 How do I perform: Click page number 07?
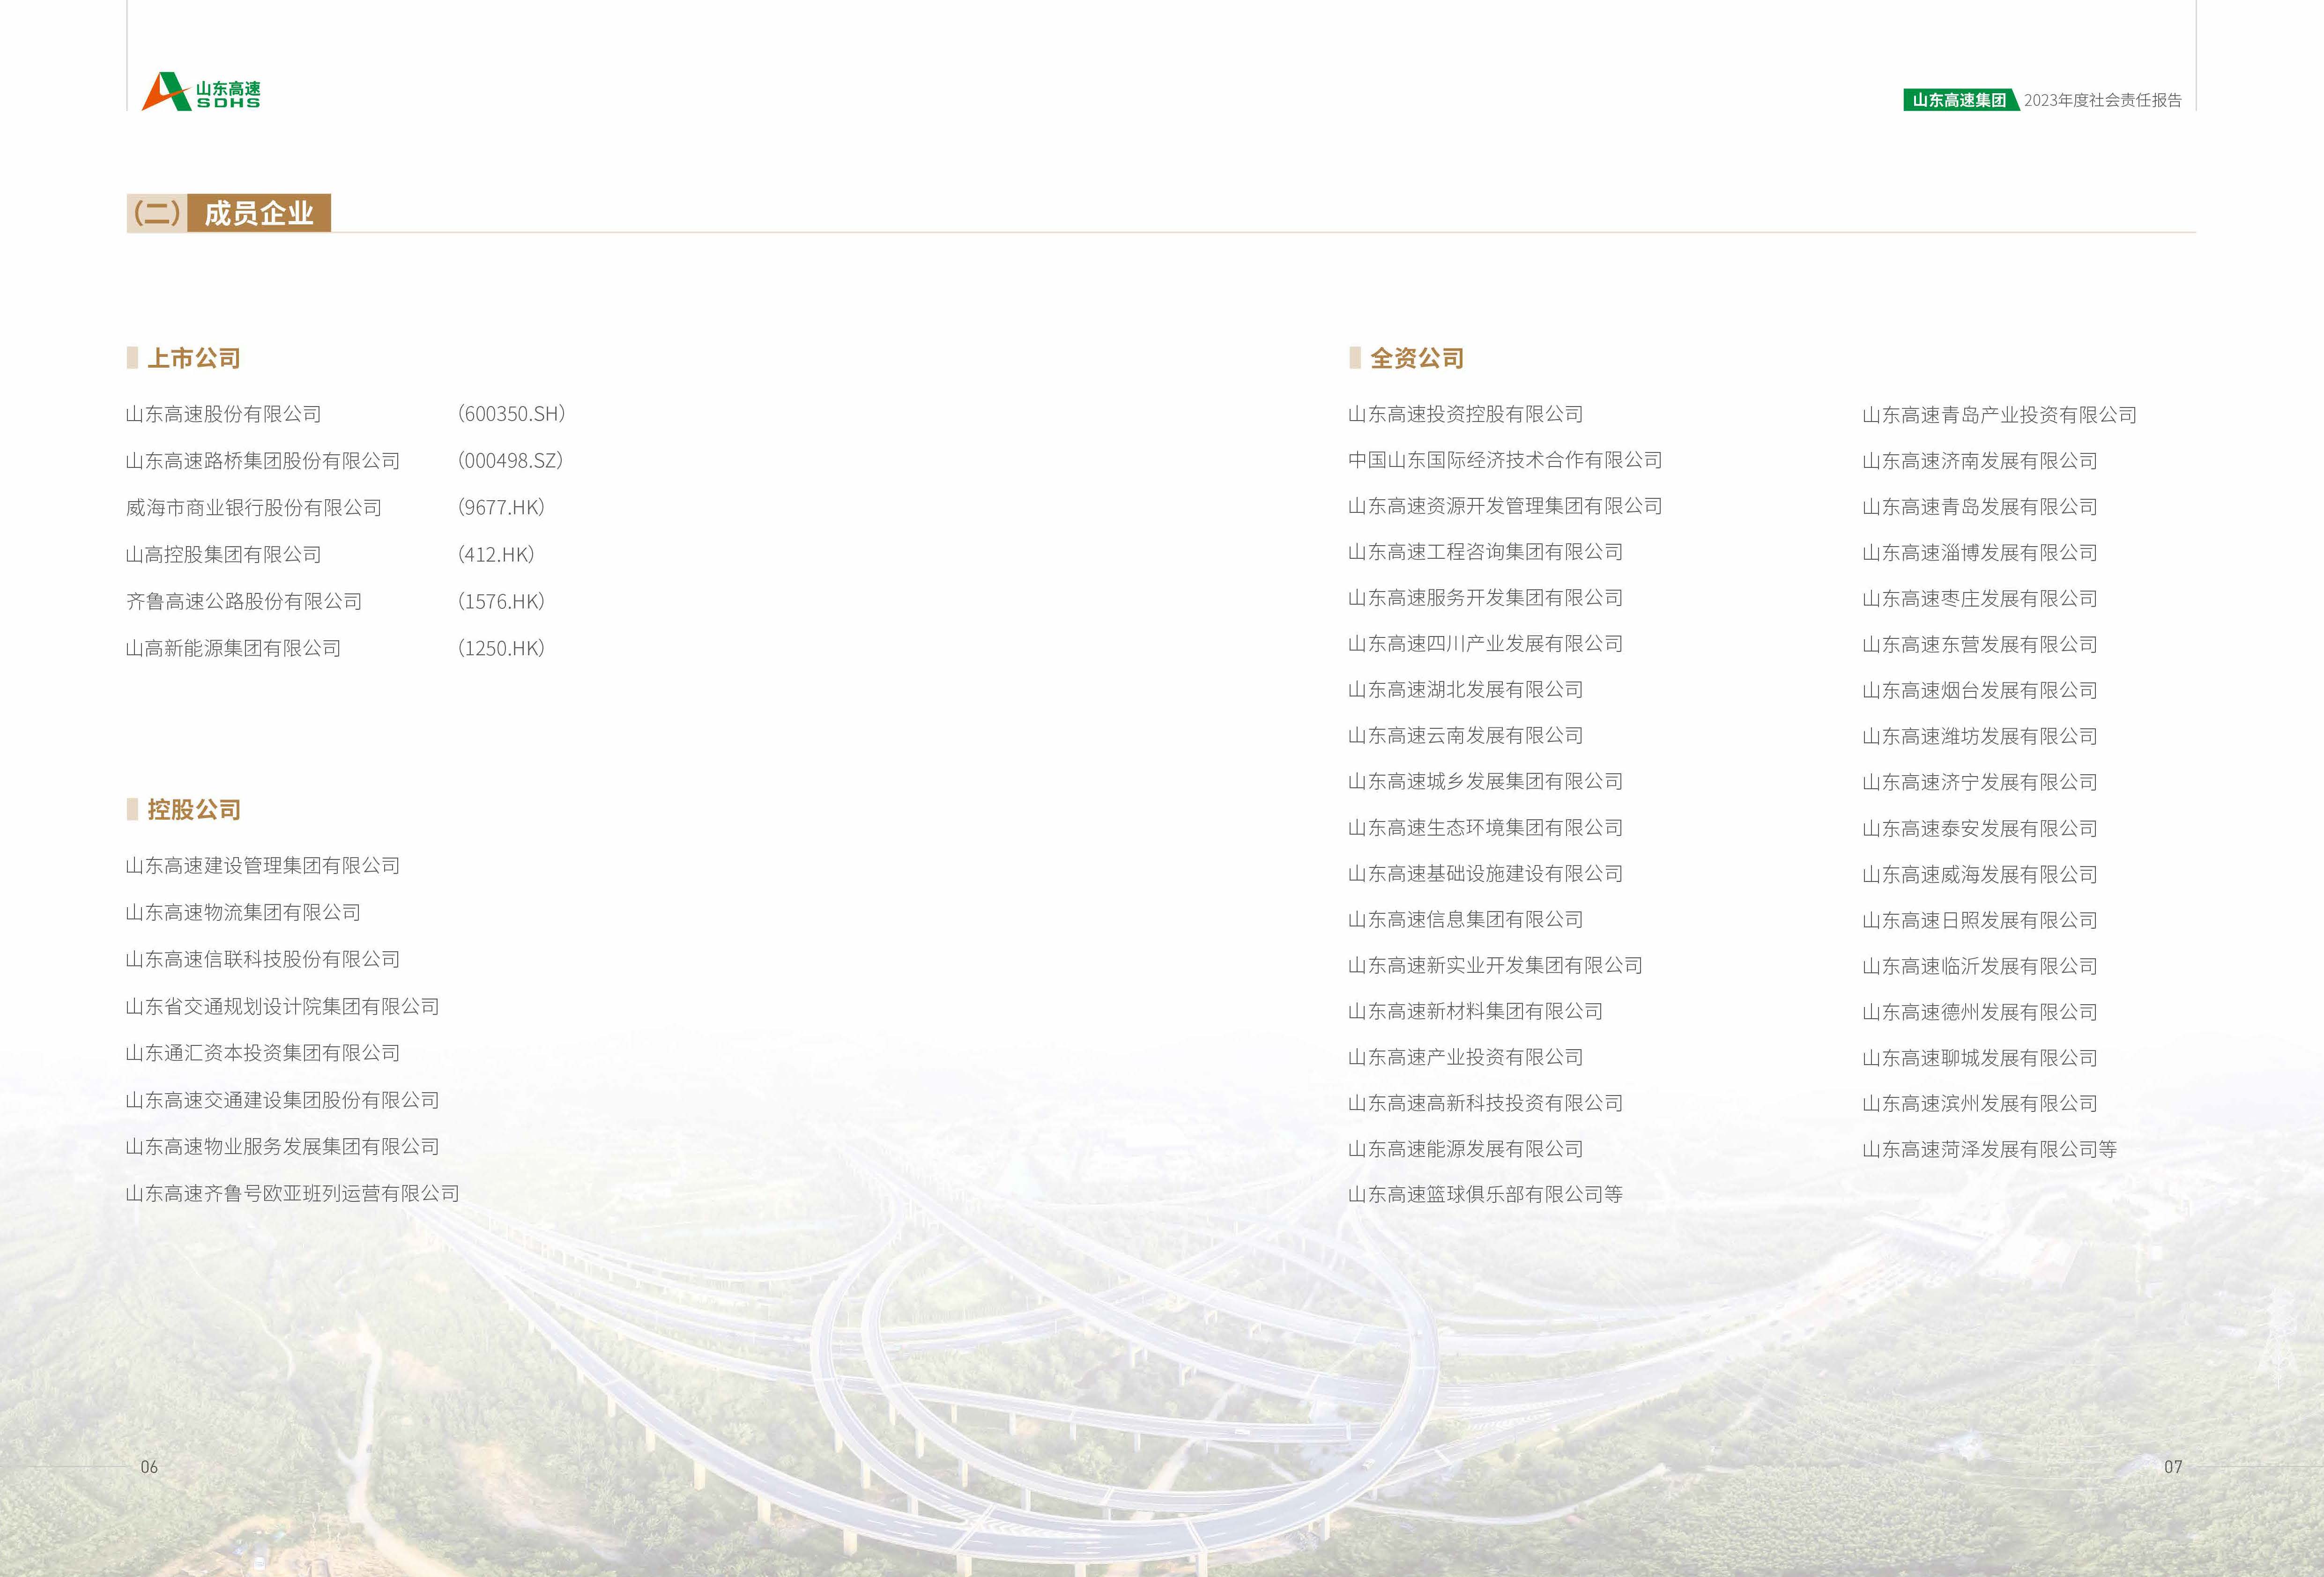(2173, 1467)
